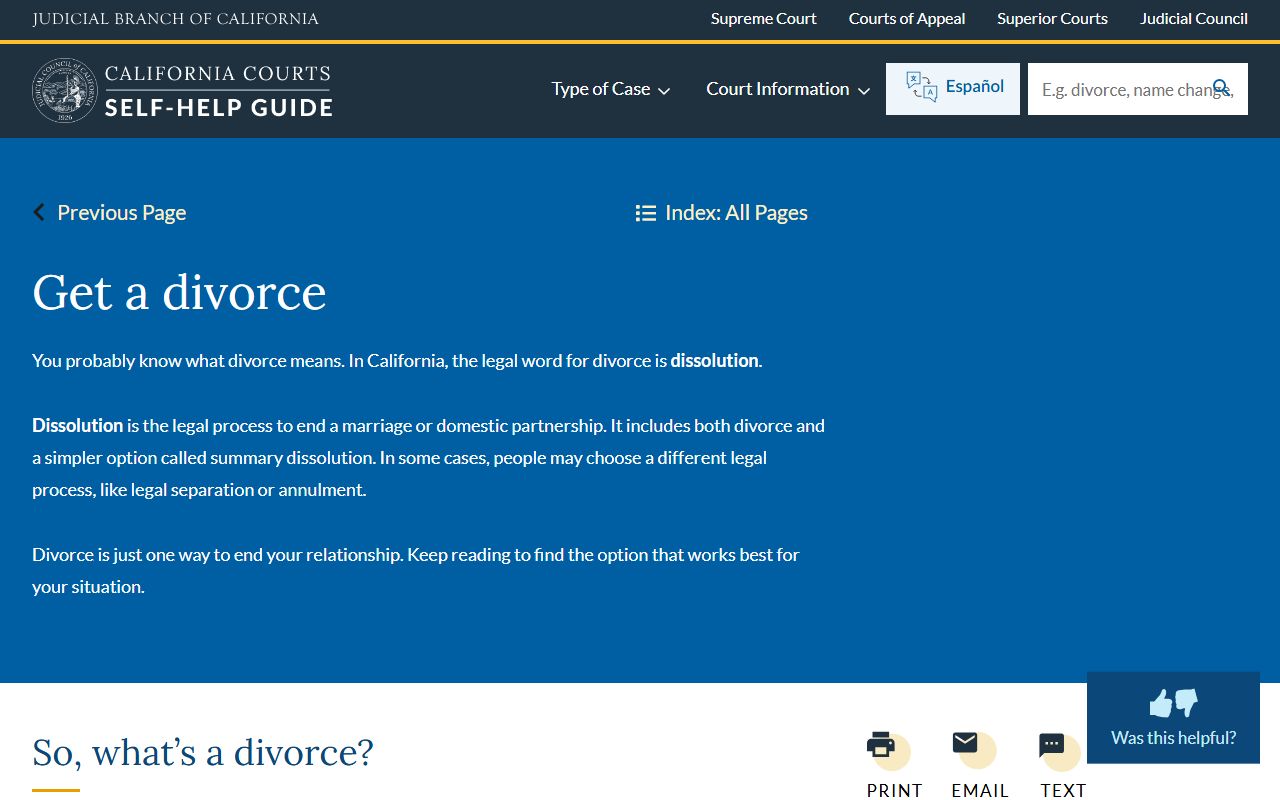Go to the Previous Page link

[x=121, y=213]
